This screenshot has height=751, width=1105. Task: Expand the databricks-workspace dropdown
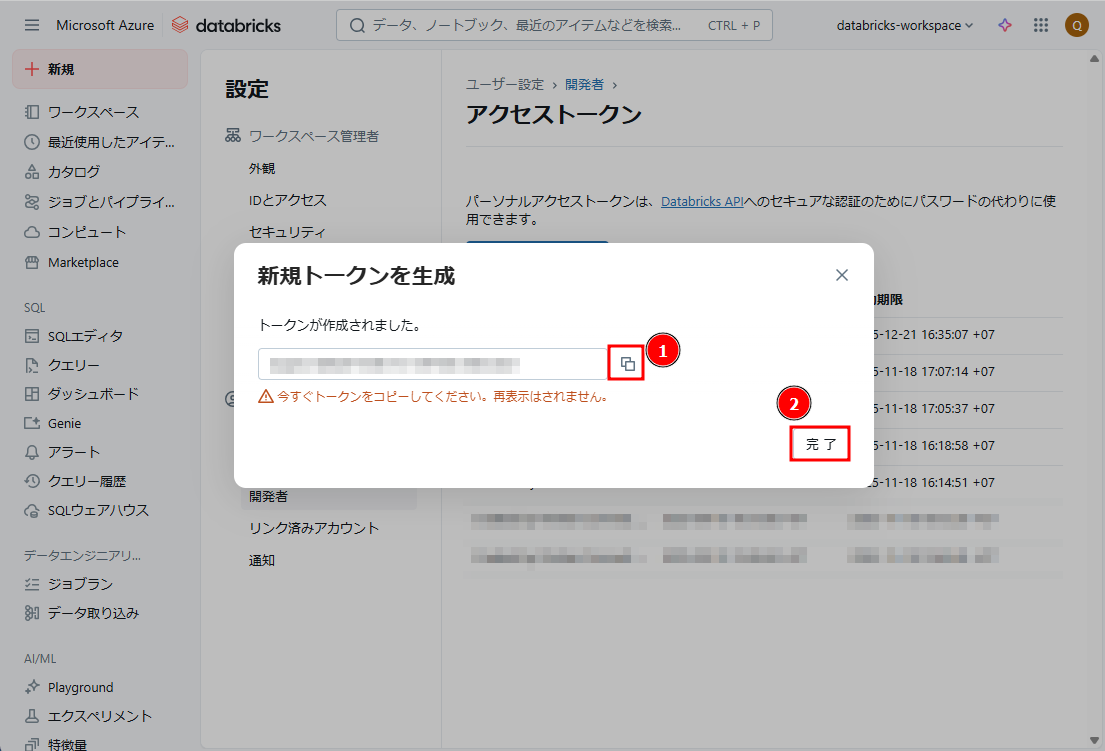tap(904, 25)
